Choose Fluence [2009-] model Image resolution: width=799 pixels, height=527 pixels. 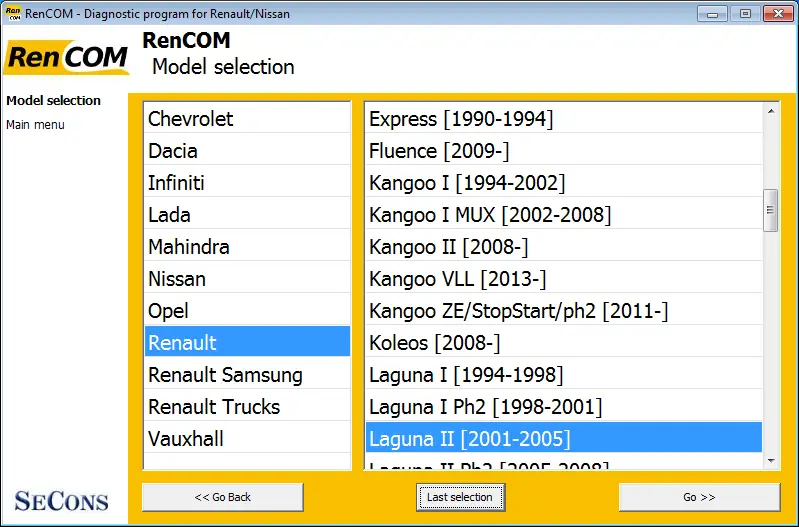tap(564, 151)
